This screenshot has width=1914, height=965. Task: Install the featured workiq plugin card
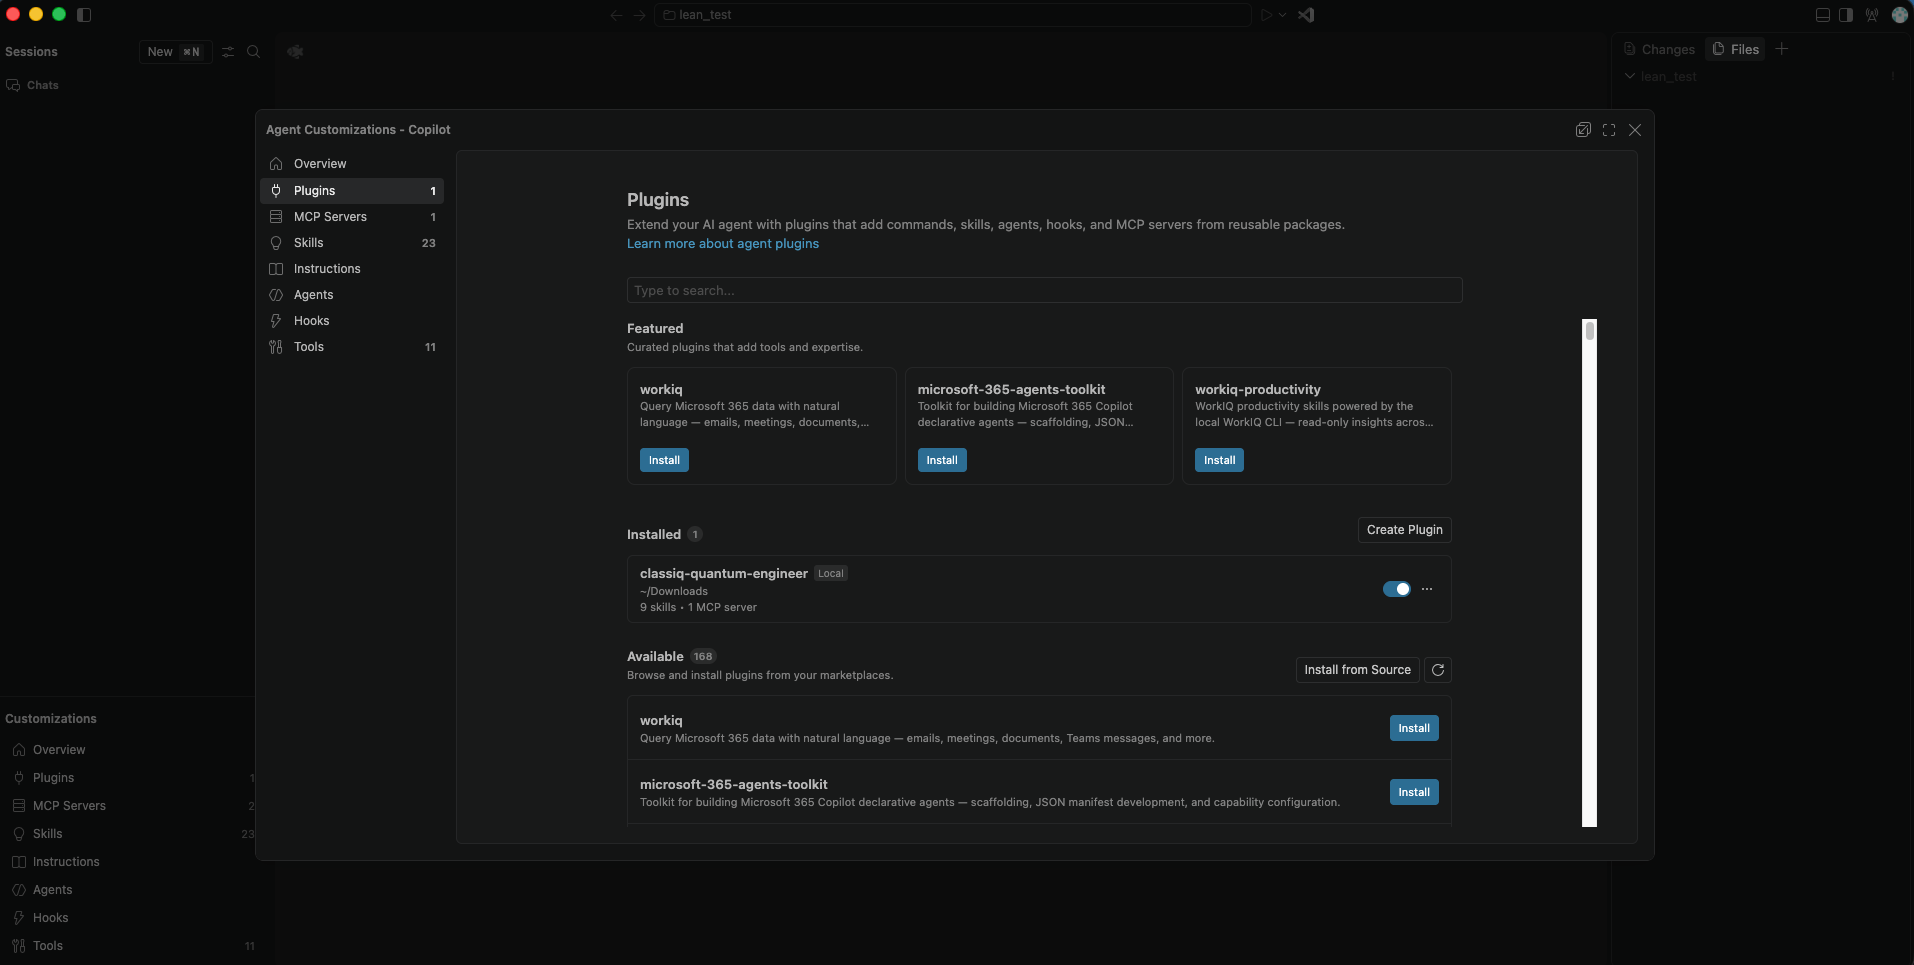point(664,460)
